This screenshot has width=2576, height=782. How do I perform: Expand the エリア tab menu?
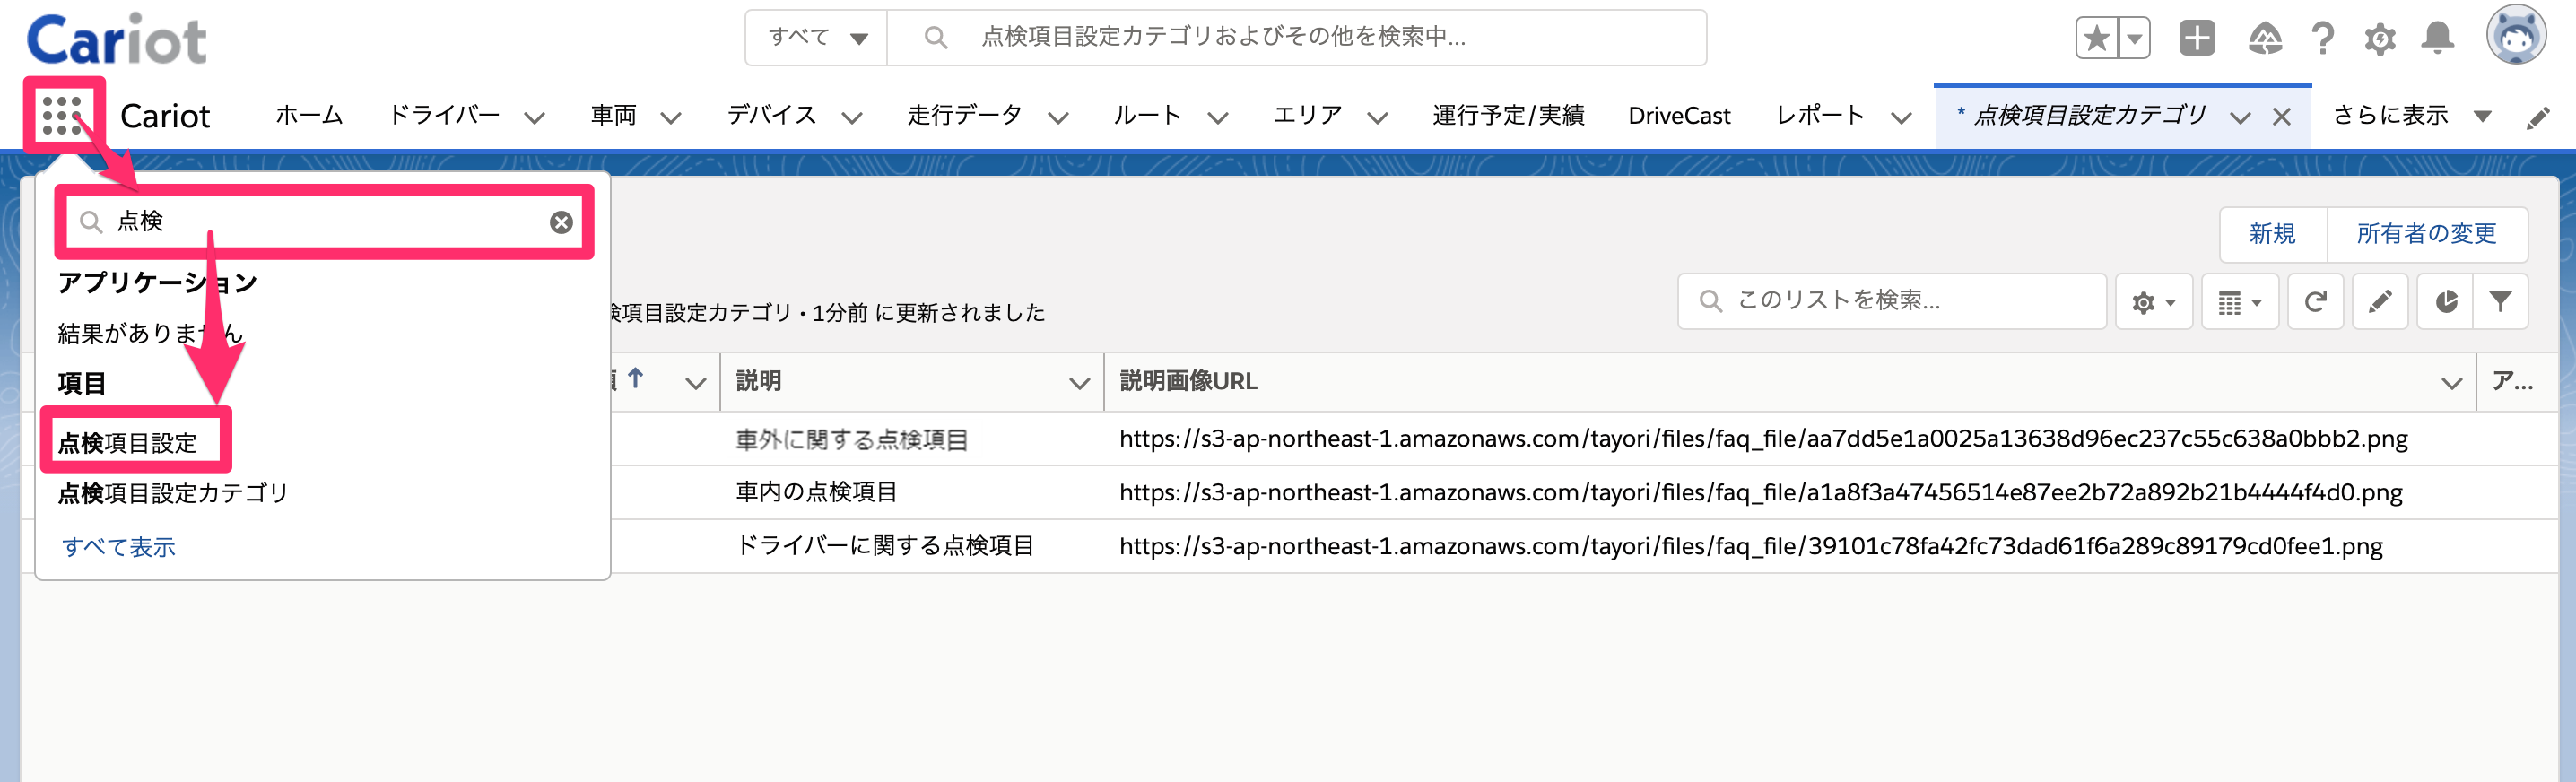coord(1377,118)
